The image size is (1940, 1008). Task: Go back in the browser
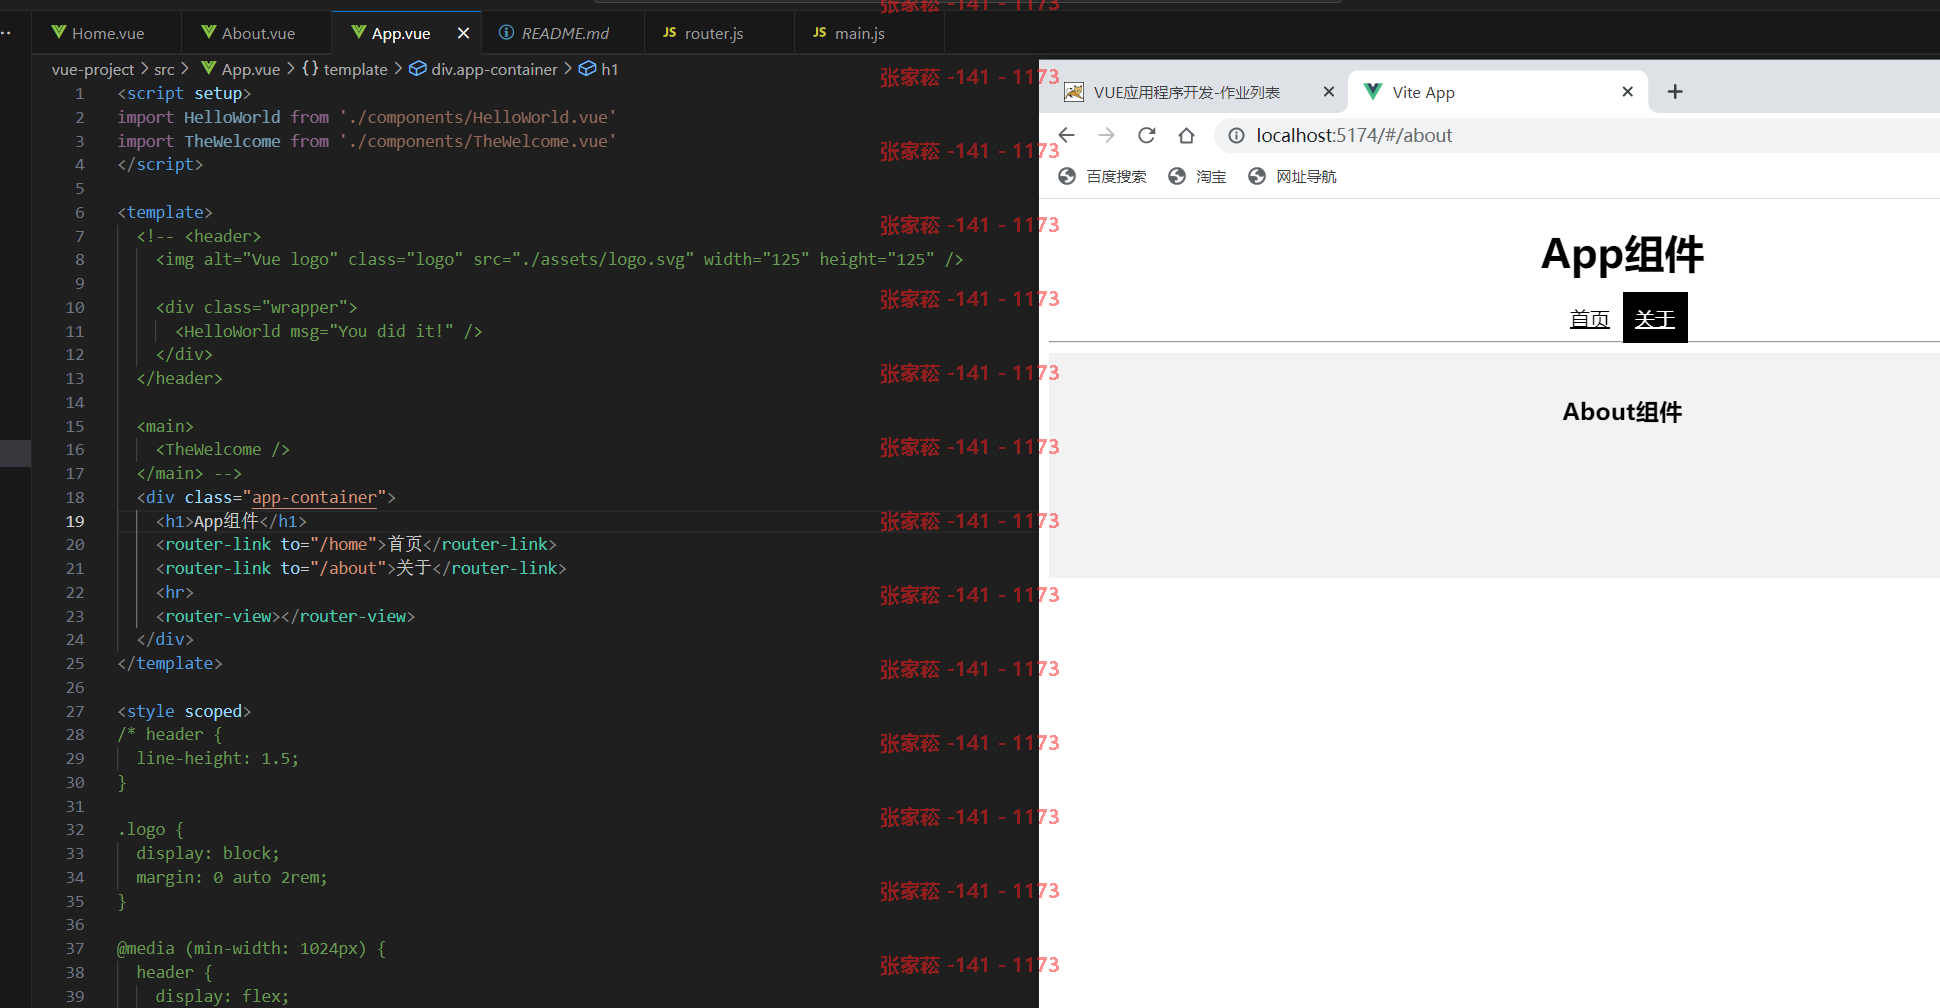click(1066, 135)
